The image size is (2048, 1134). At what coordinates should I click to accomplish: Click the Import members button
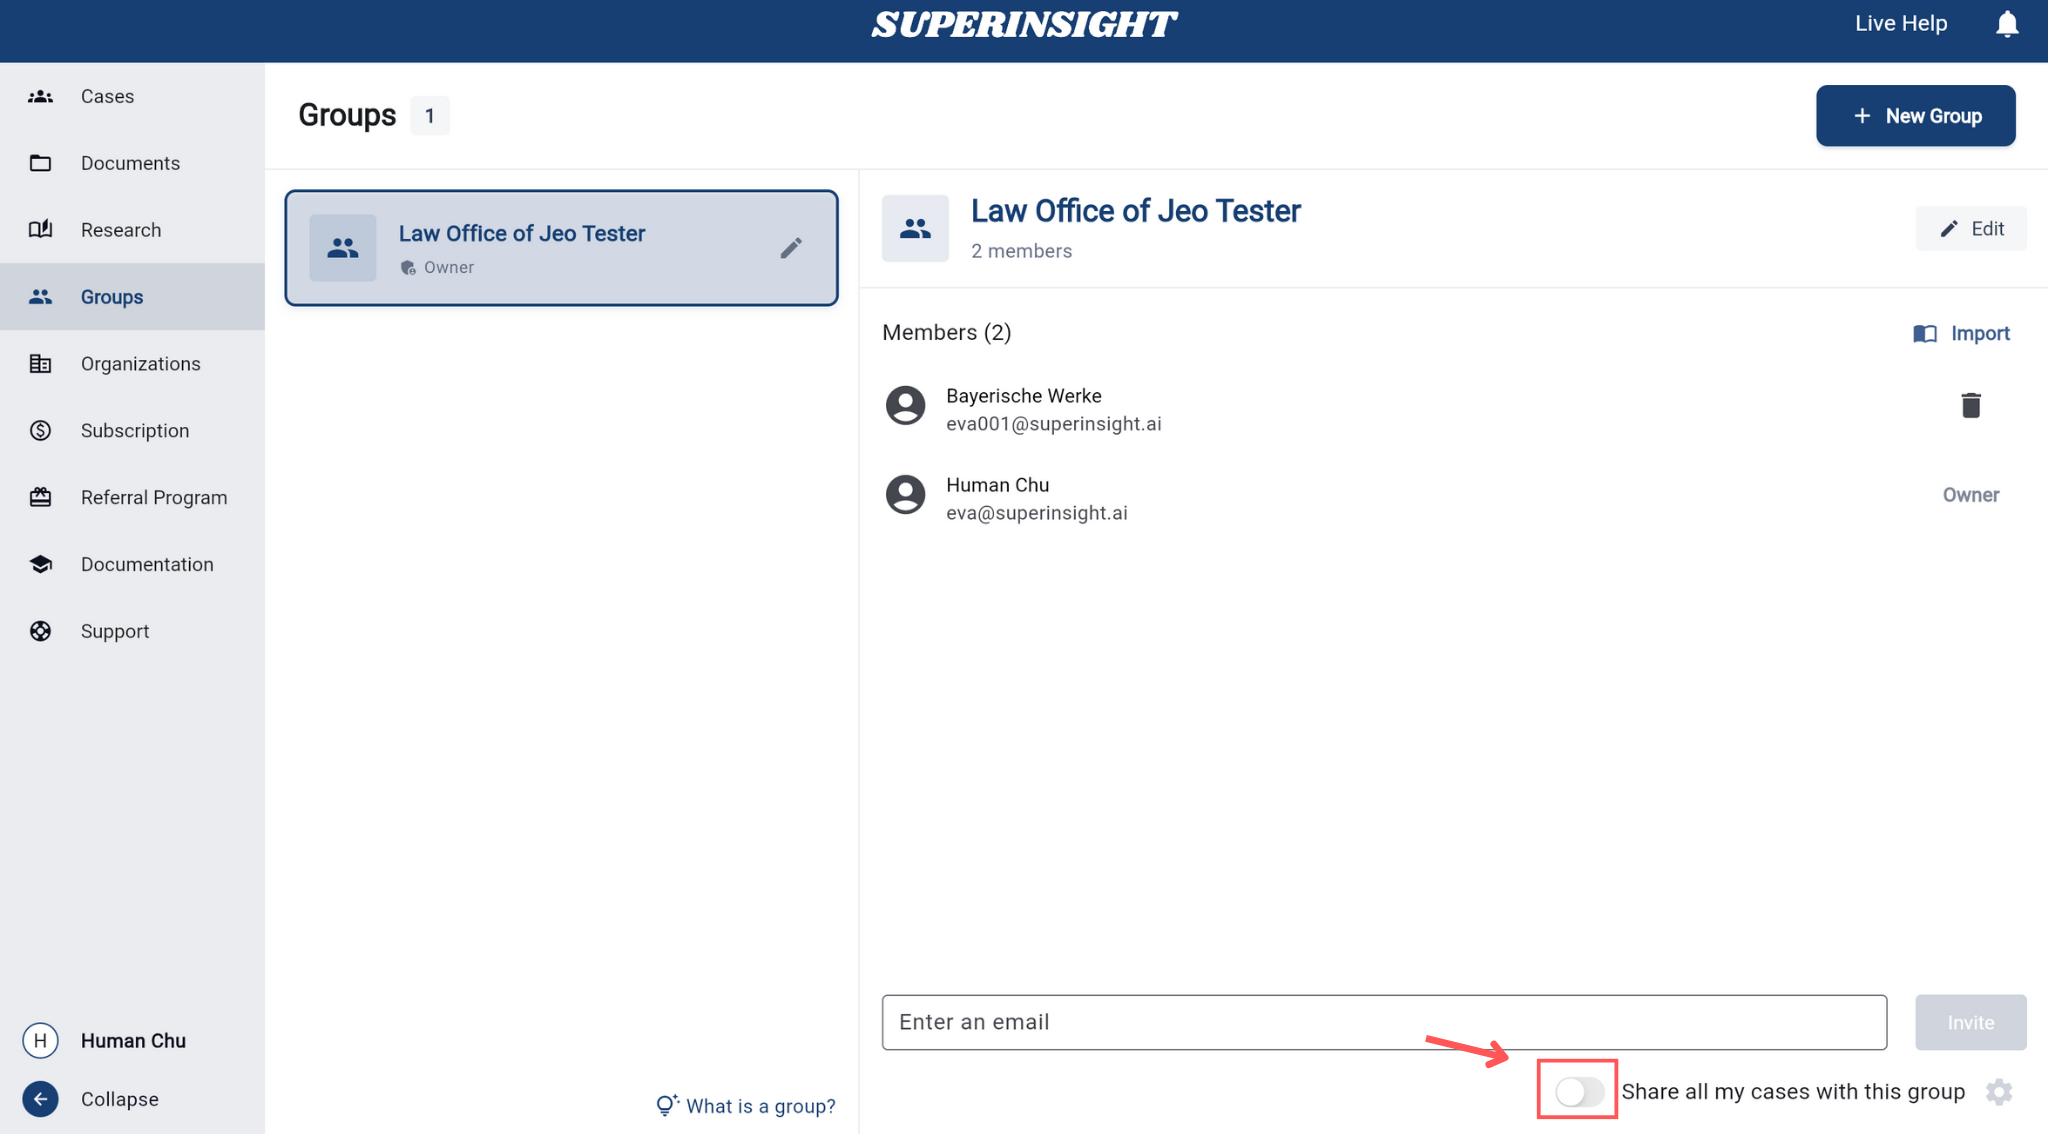[1961, 333]
